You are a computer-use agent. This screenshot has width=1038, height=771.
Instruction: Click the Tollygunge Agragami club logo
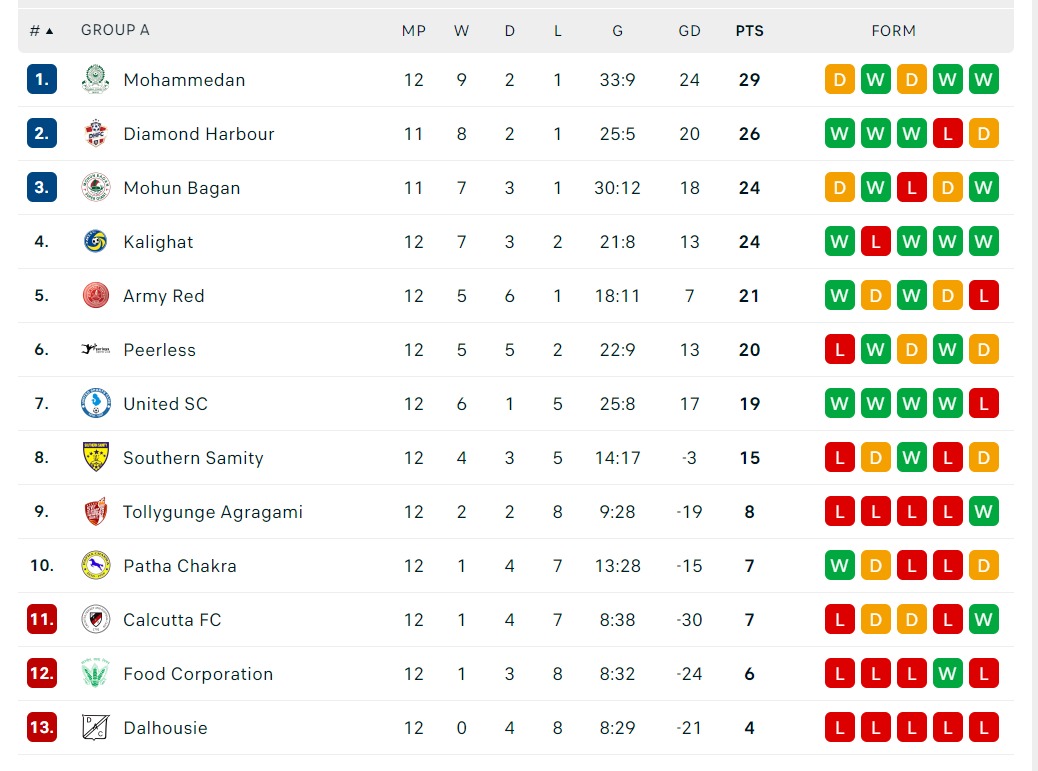(x=96, y=512)
